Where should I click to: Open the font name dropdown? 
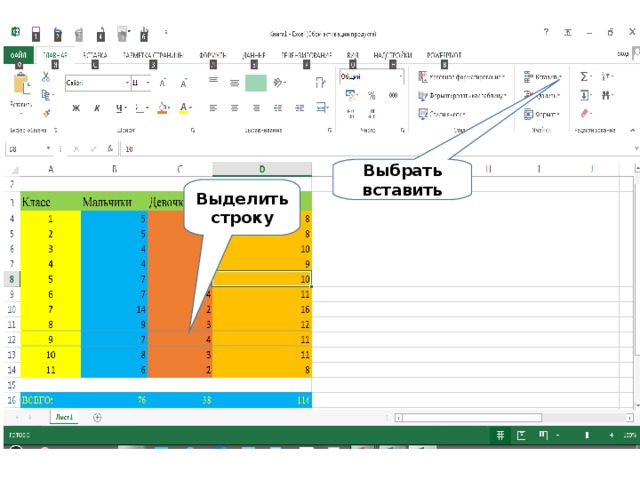click(x=126, y=83)
